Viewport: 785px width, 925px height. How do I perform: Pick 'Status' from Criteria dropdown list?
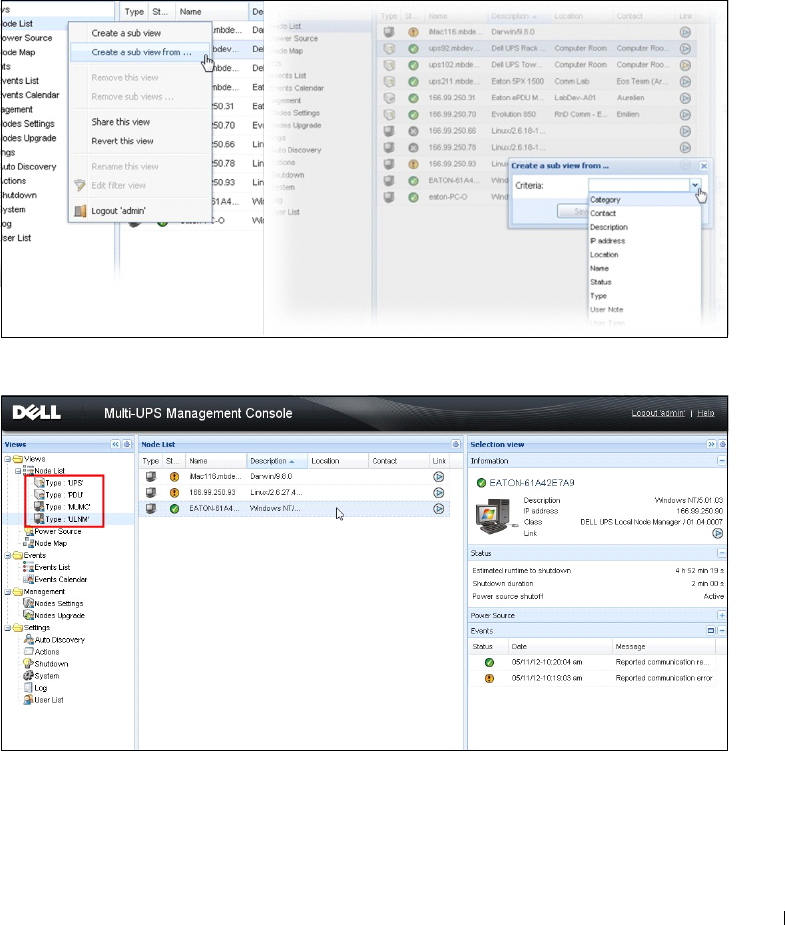644,282
